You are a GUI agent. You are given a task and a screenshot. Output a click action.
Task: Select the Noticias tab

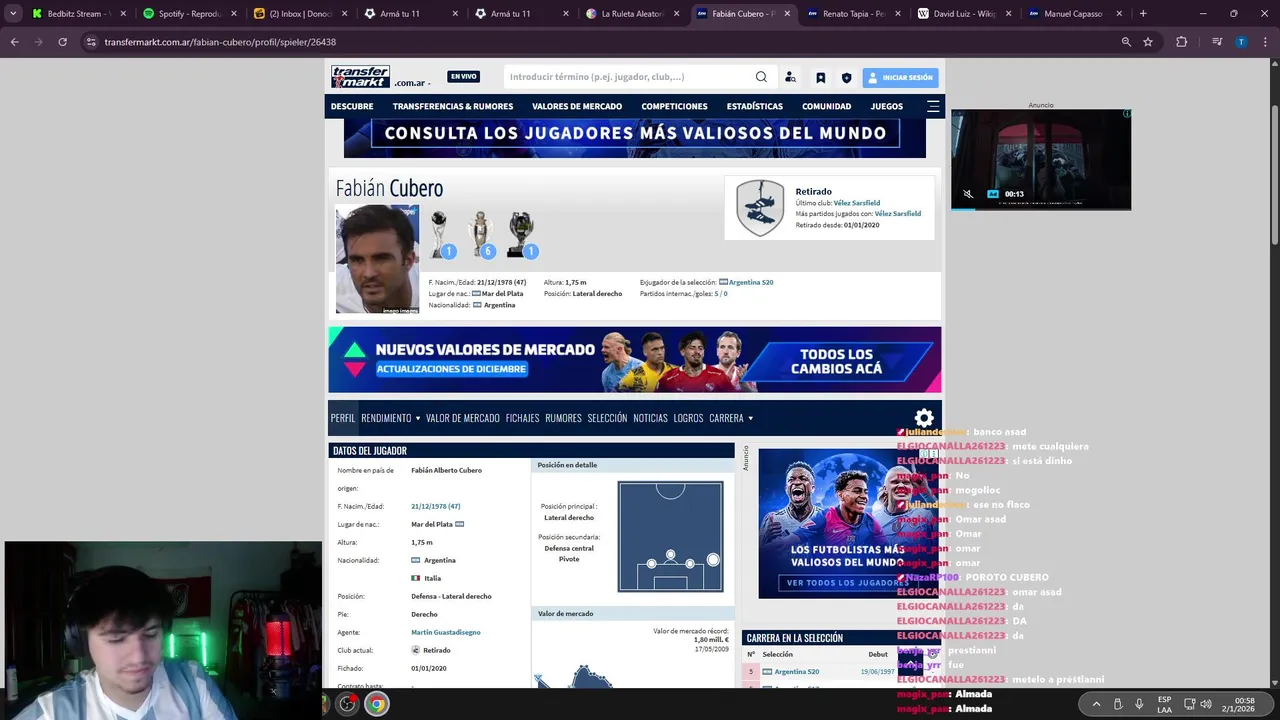point(650,418)
